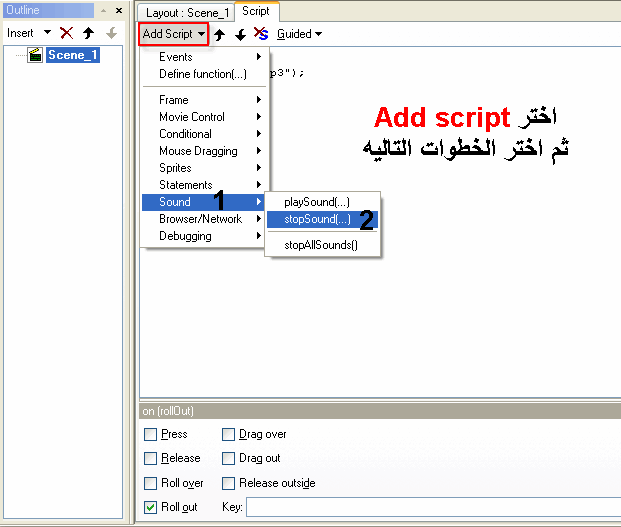Enable the Press event checkbox
The width and height of the screenshot is (621, 527).
[x=150, y=435]
